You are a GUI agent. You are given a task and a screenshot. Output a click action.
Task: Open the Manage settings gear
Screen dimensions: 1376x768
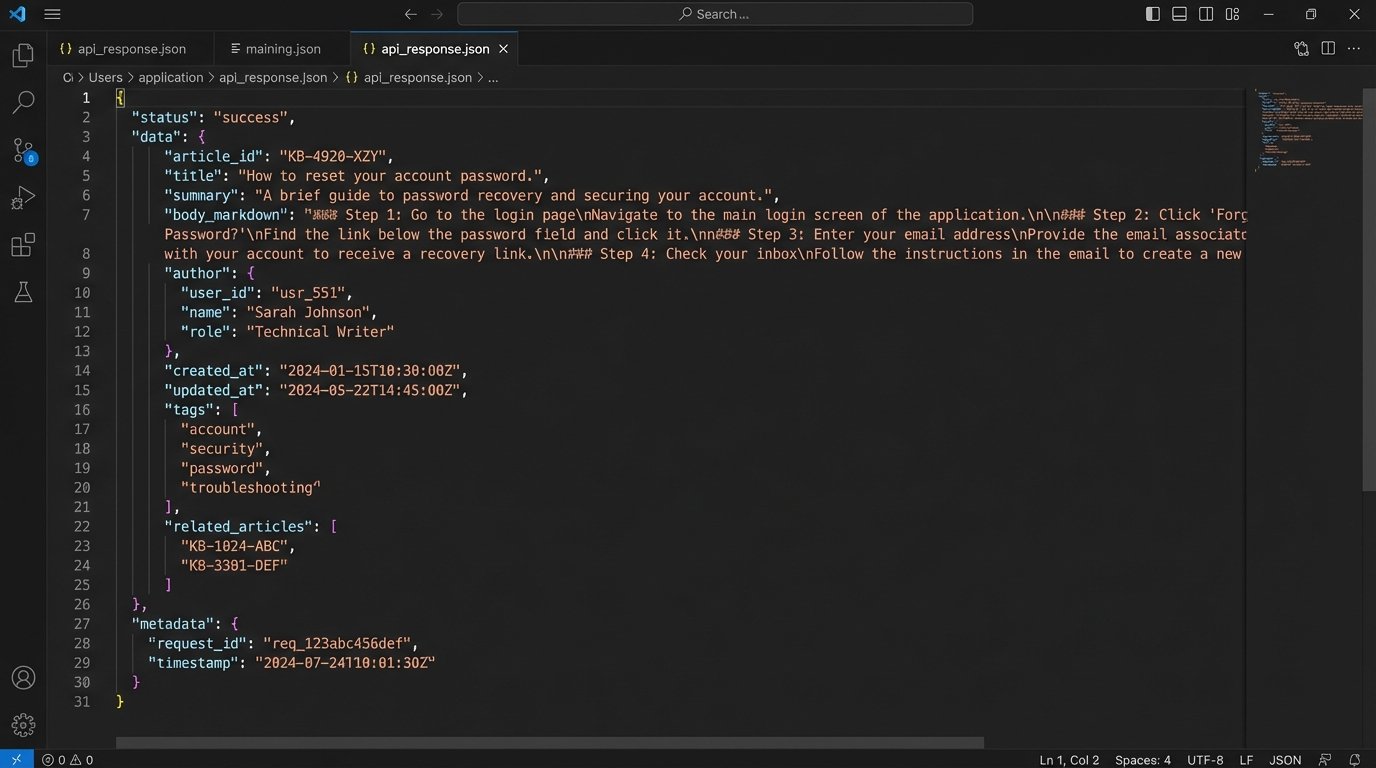(22, 724)
